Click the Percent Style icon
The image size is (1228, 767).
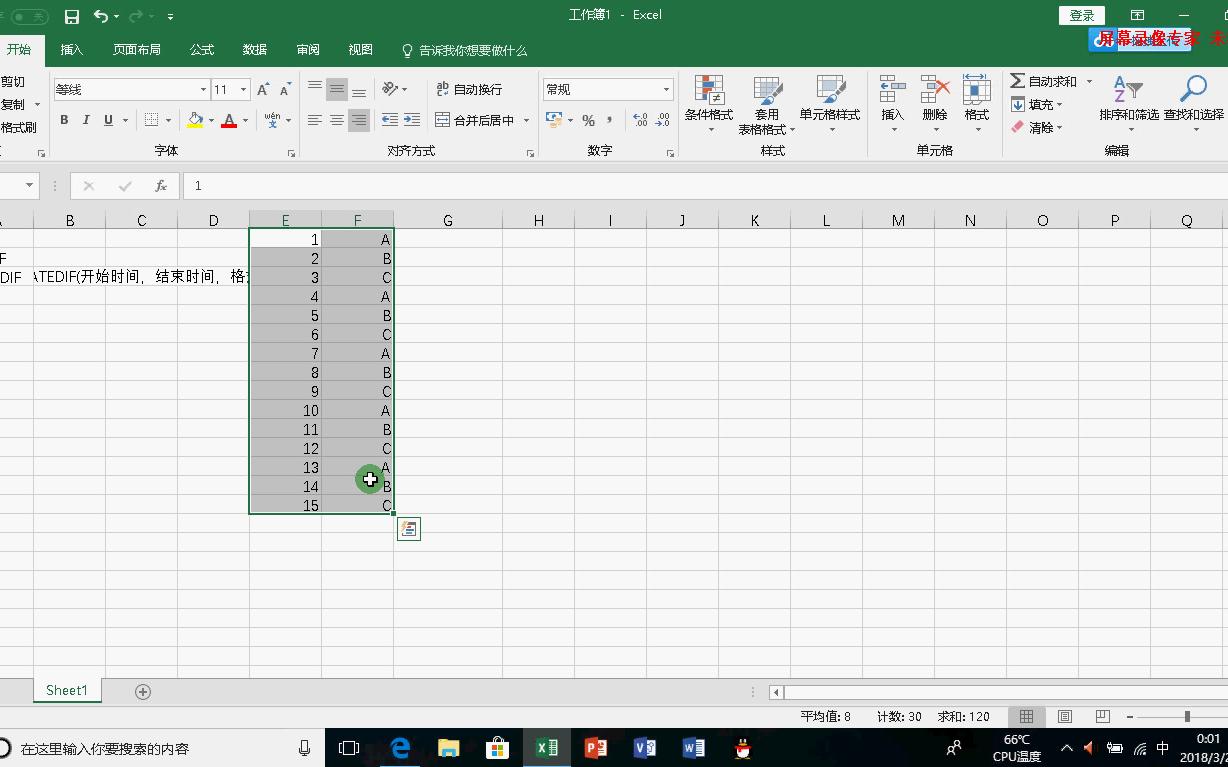click(588, 120)
